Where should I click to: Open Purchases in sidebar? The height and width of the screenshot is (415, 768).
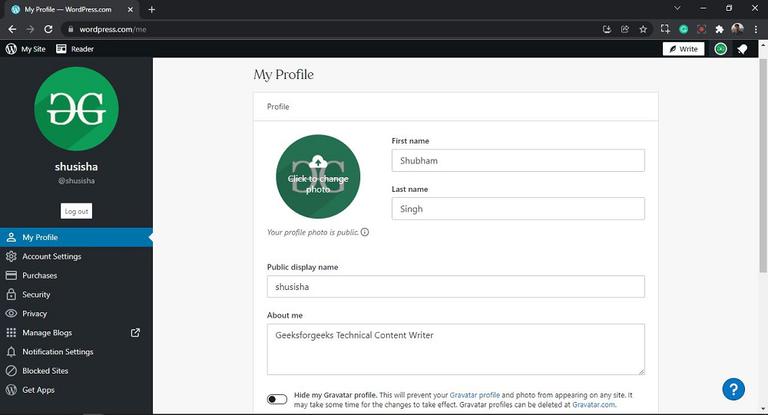point(76,275)
